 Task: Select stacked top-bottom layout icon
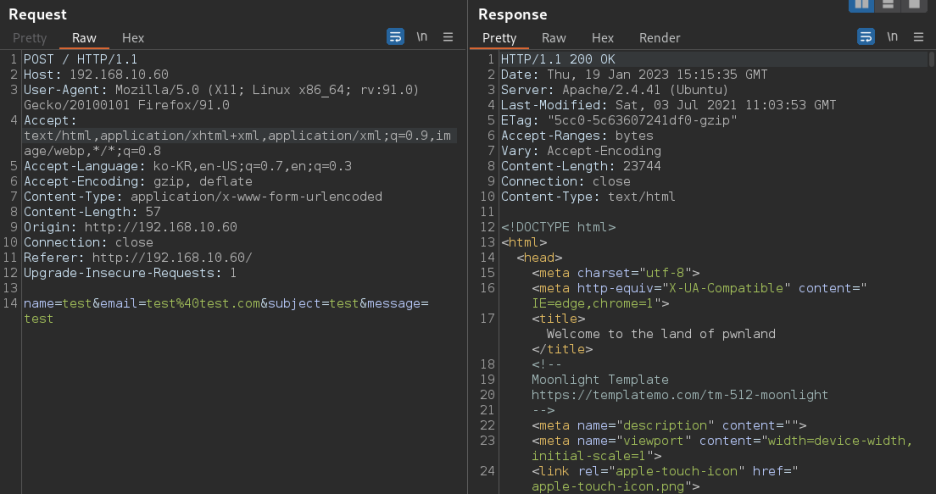[888, 5]
